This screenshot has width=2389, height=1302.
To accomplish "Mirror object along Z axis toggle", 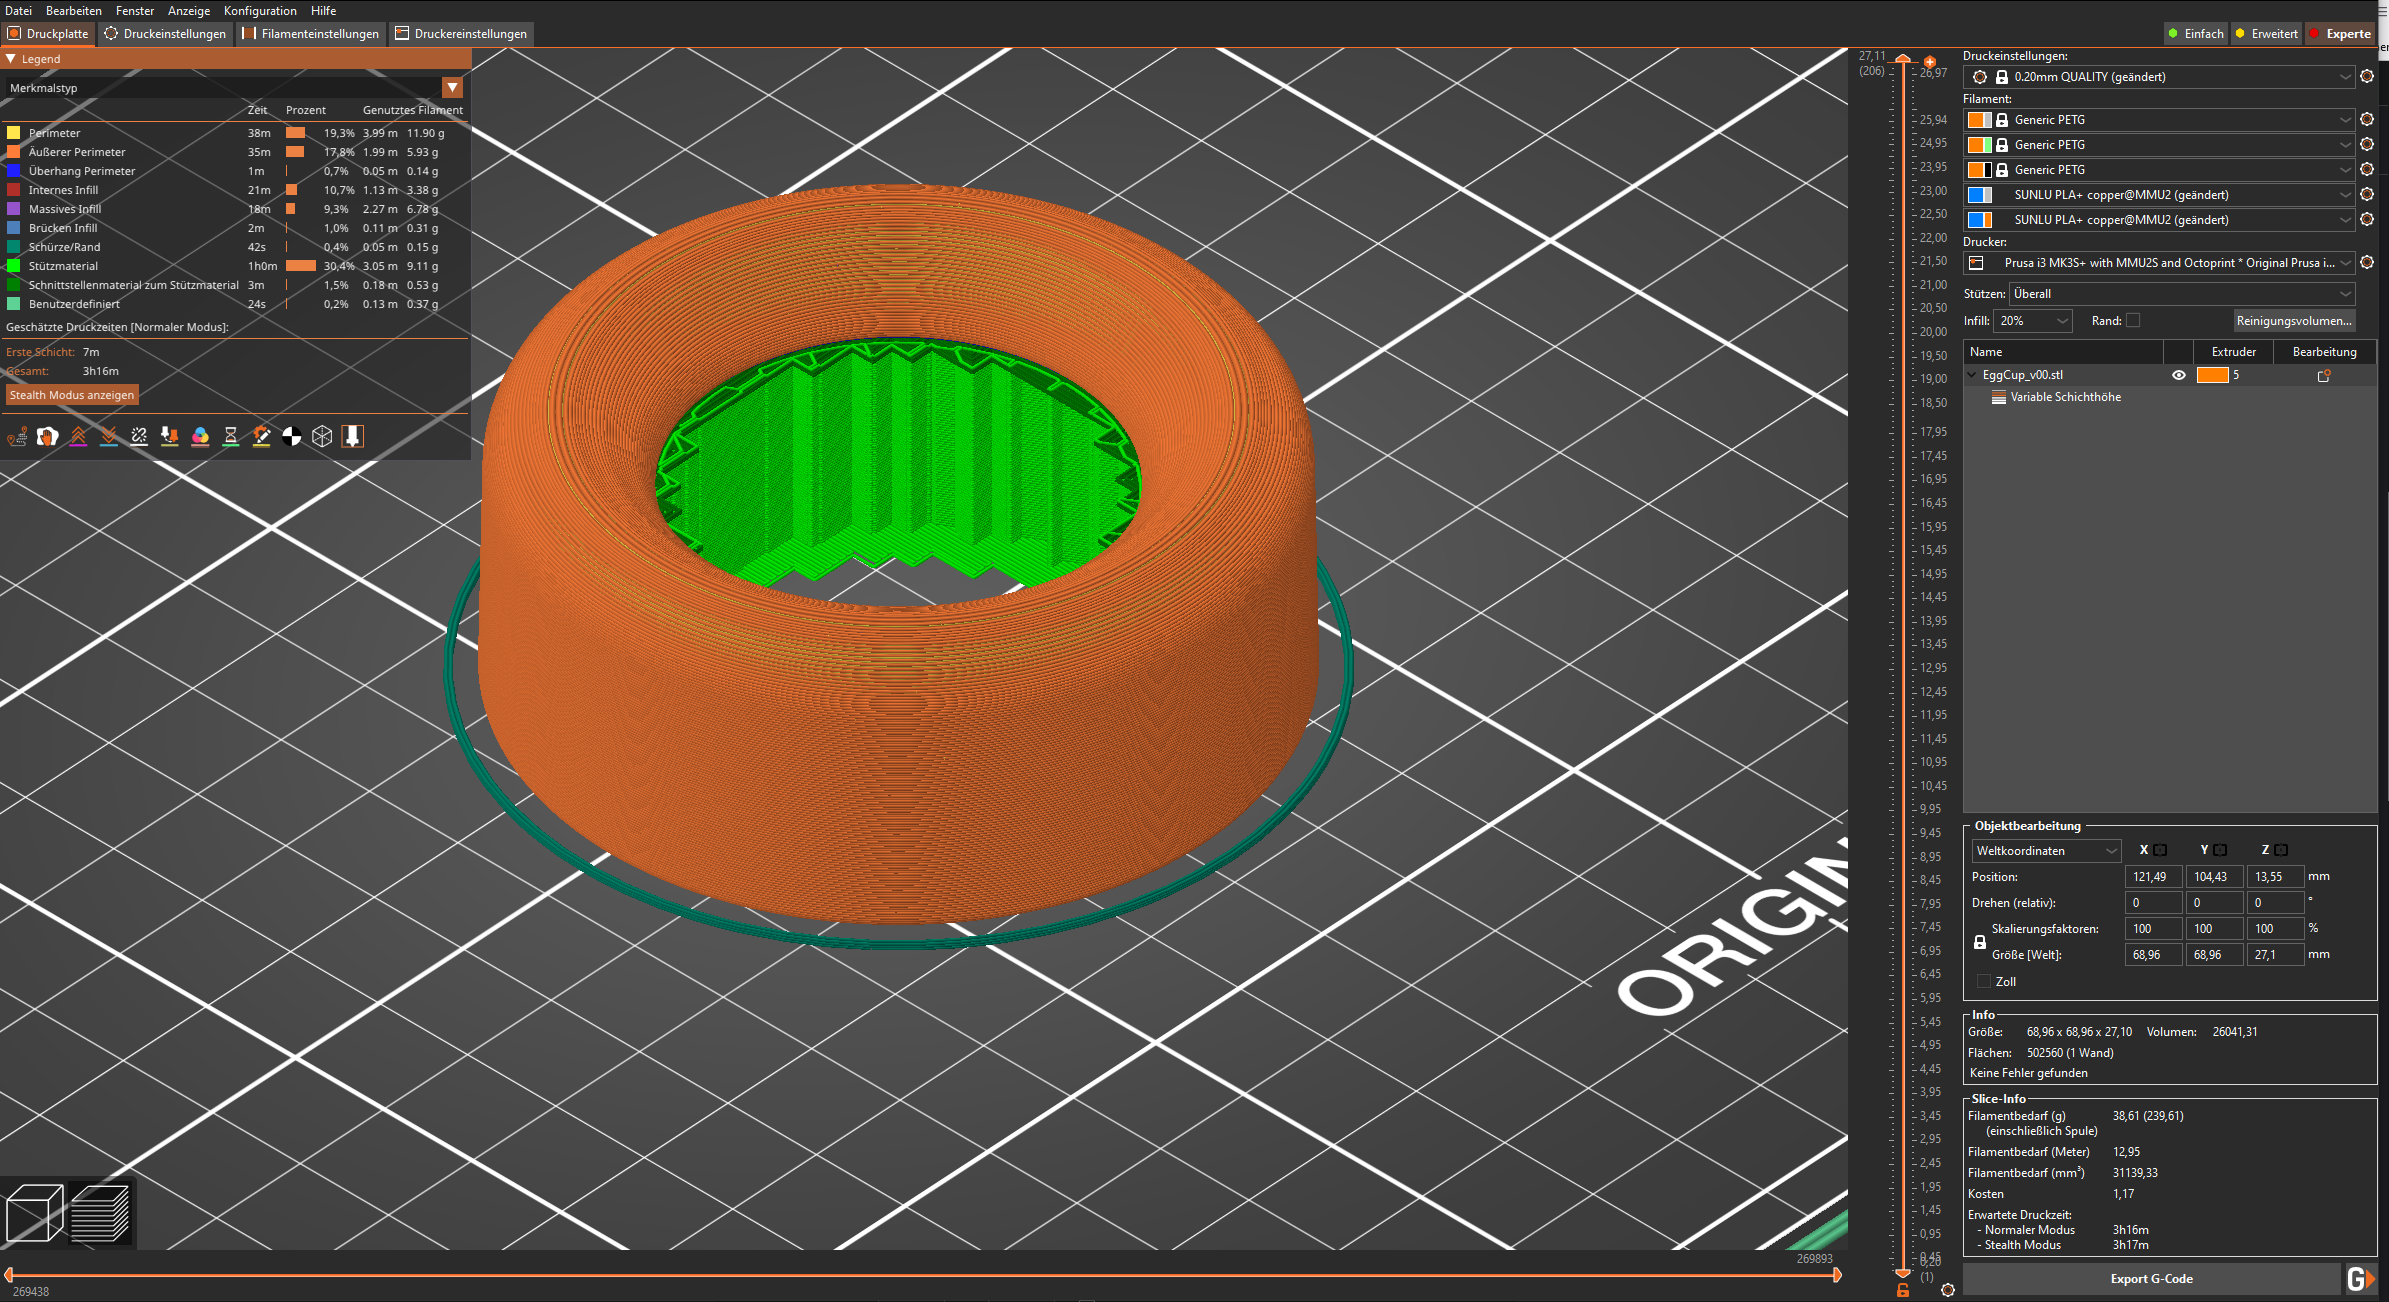I will pos(2281,850).
